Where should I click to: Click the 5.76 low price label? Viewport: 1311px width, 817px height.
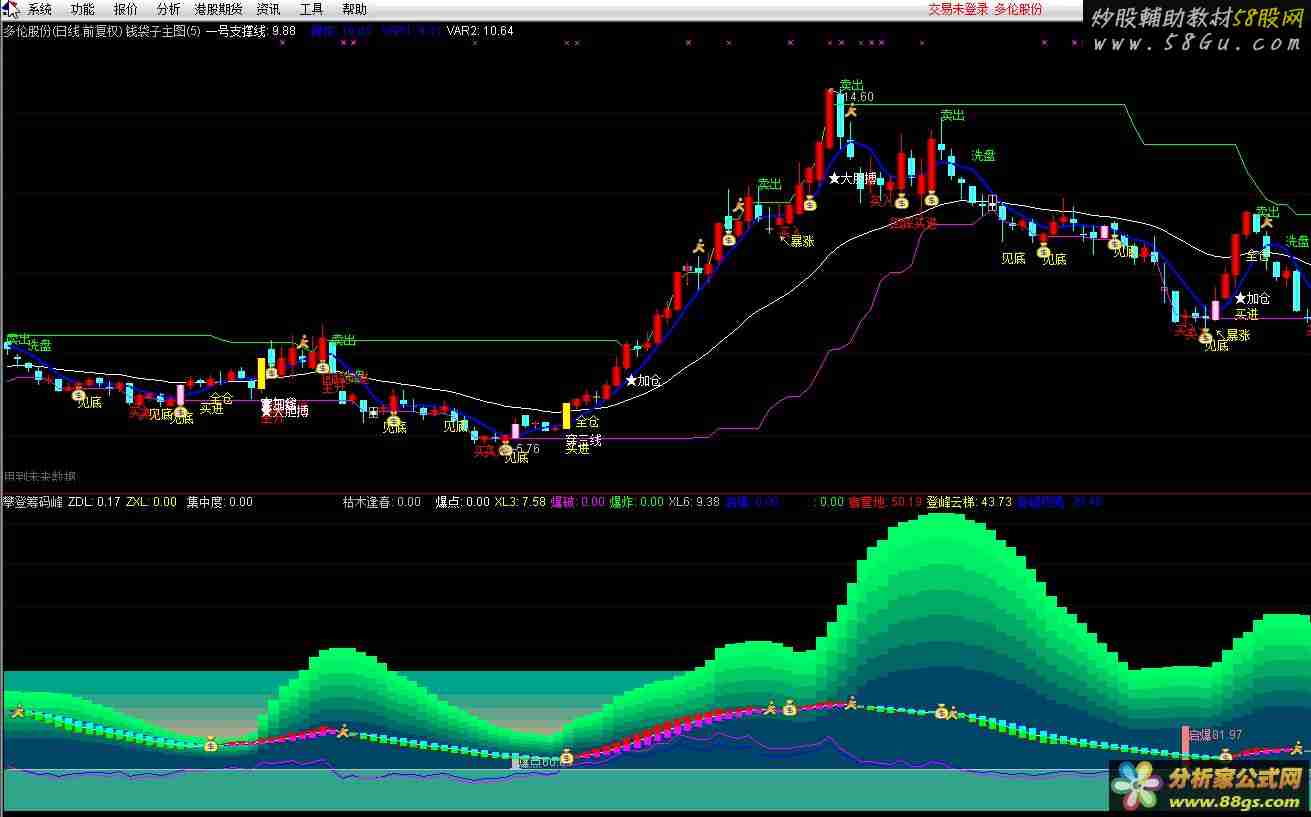[526, 449]
